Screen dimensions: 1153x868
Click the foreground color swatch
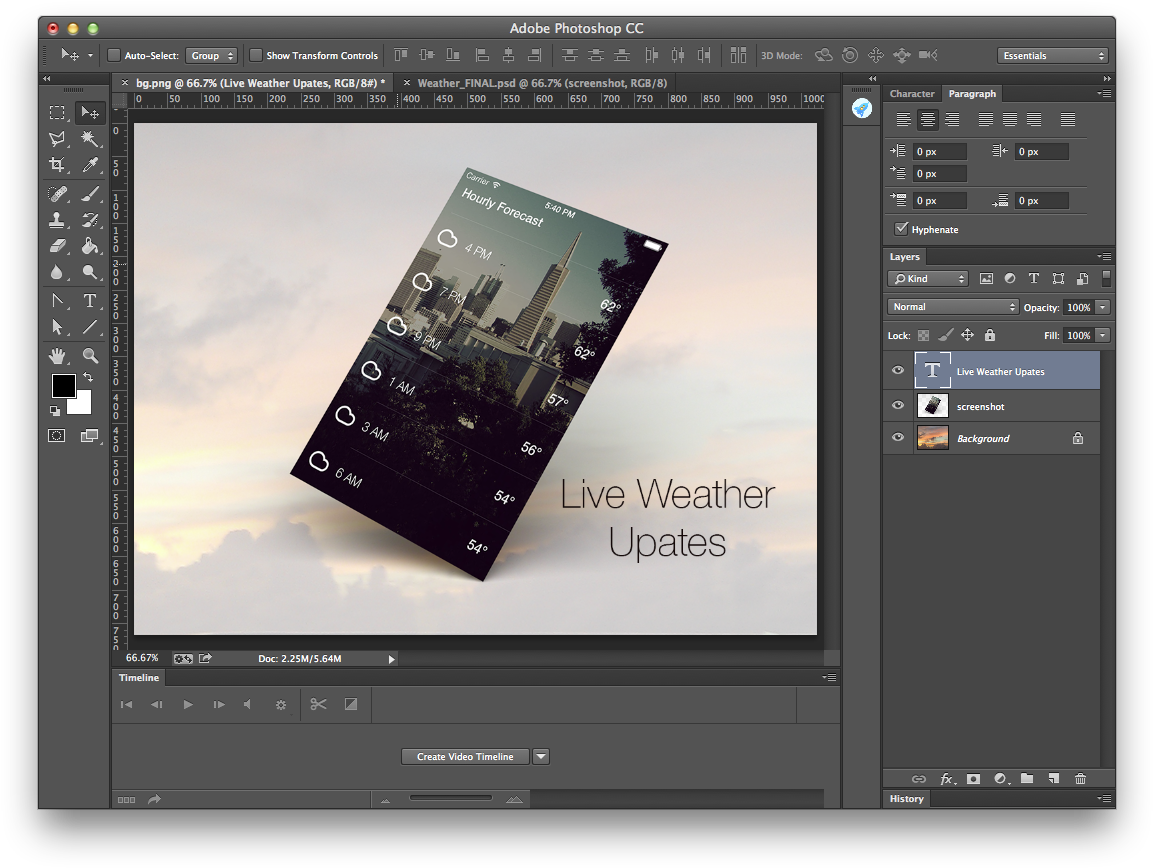(63, 385)
